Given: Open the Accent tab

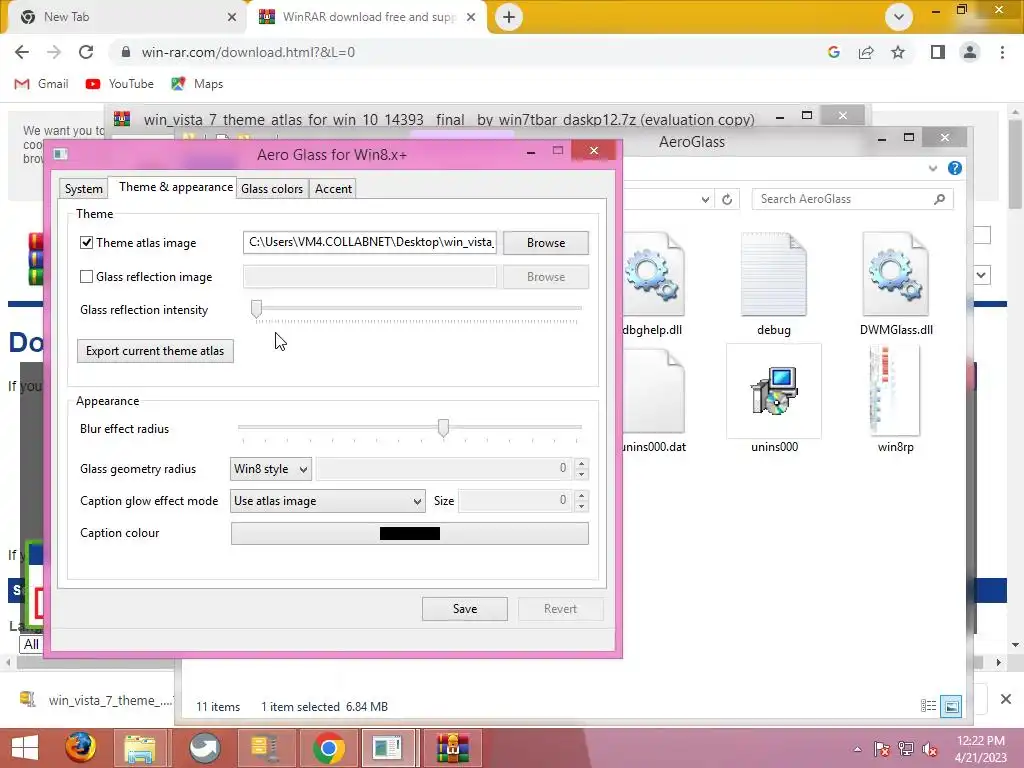Looking at the screenshot, I should click(x=333, y=189).
